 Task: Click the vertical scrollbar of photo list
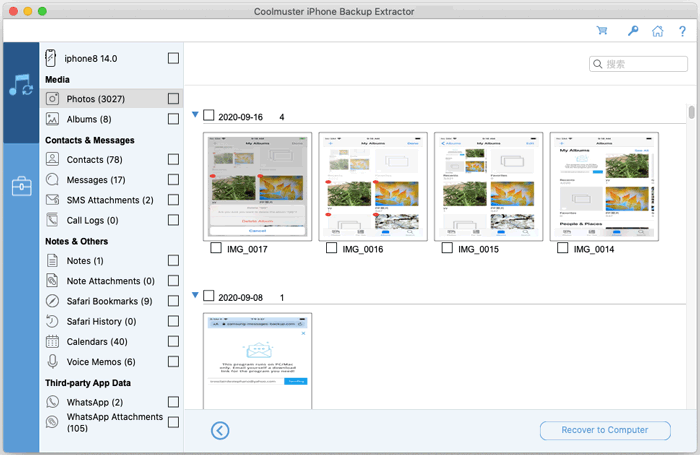[692, 112]
